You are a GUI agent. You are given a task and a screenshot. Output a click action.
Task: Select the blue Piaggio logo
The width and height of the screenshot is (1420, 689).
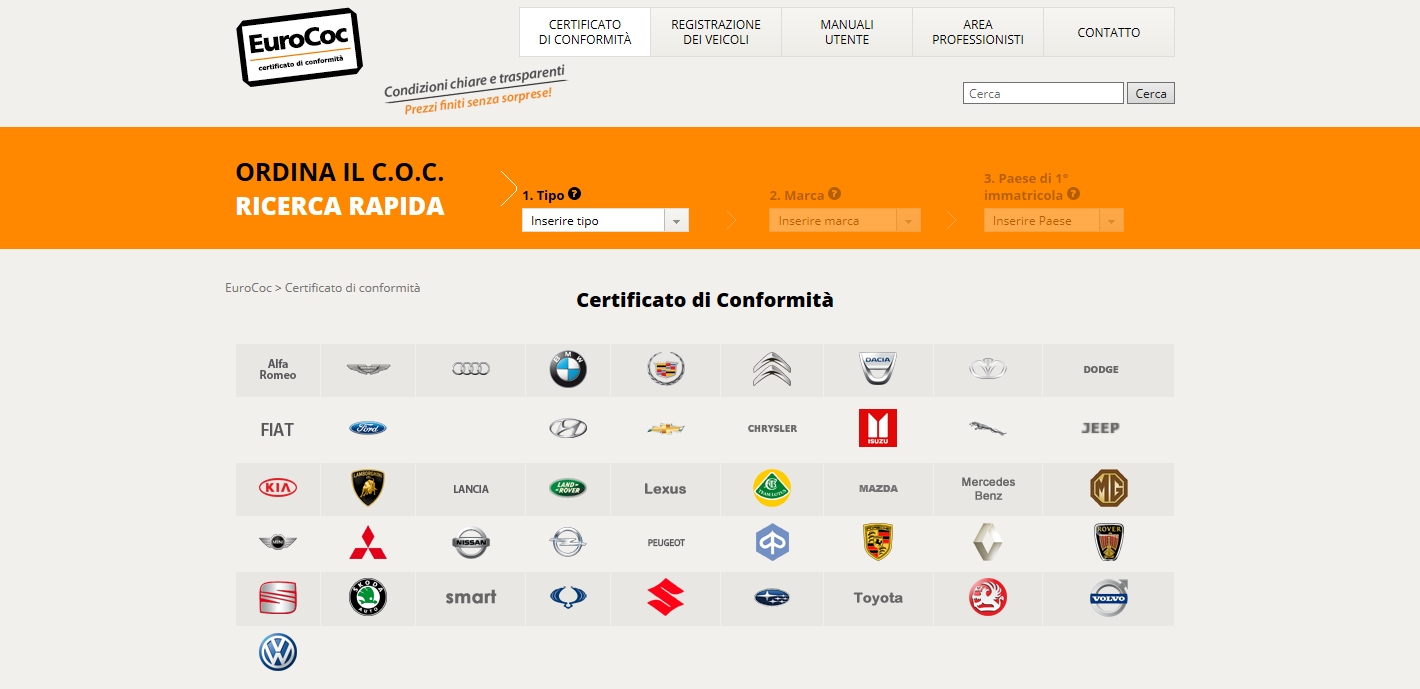tap(772, 542)
